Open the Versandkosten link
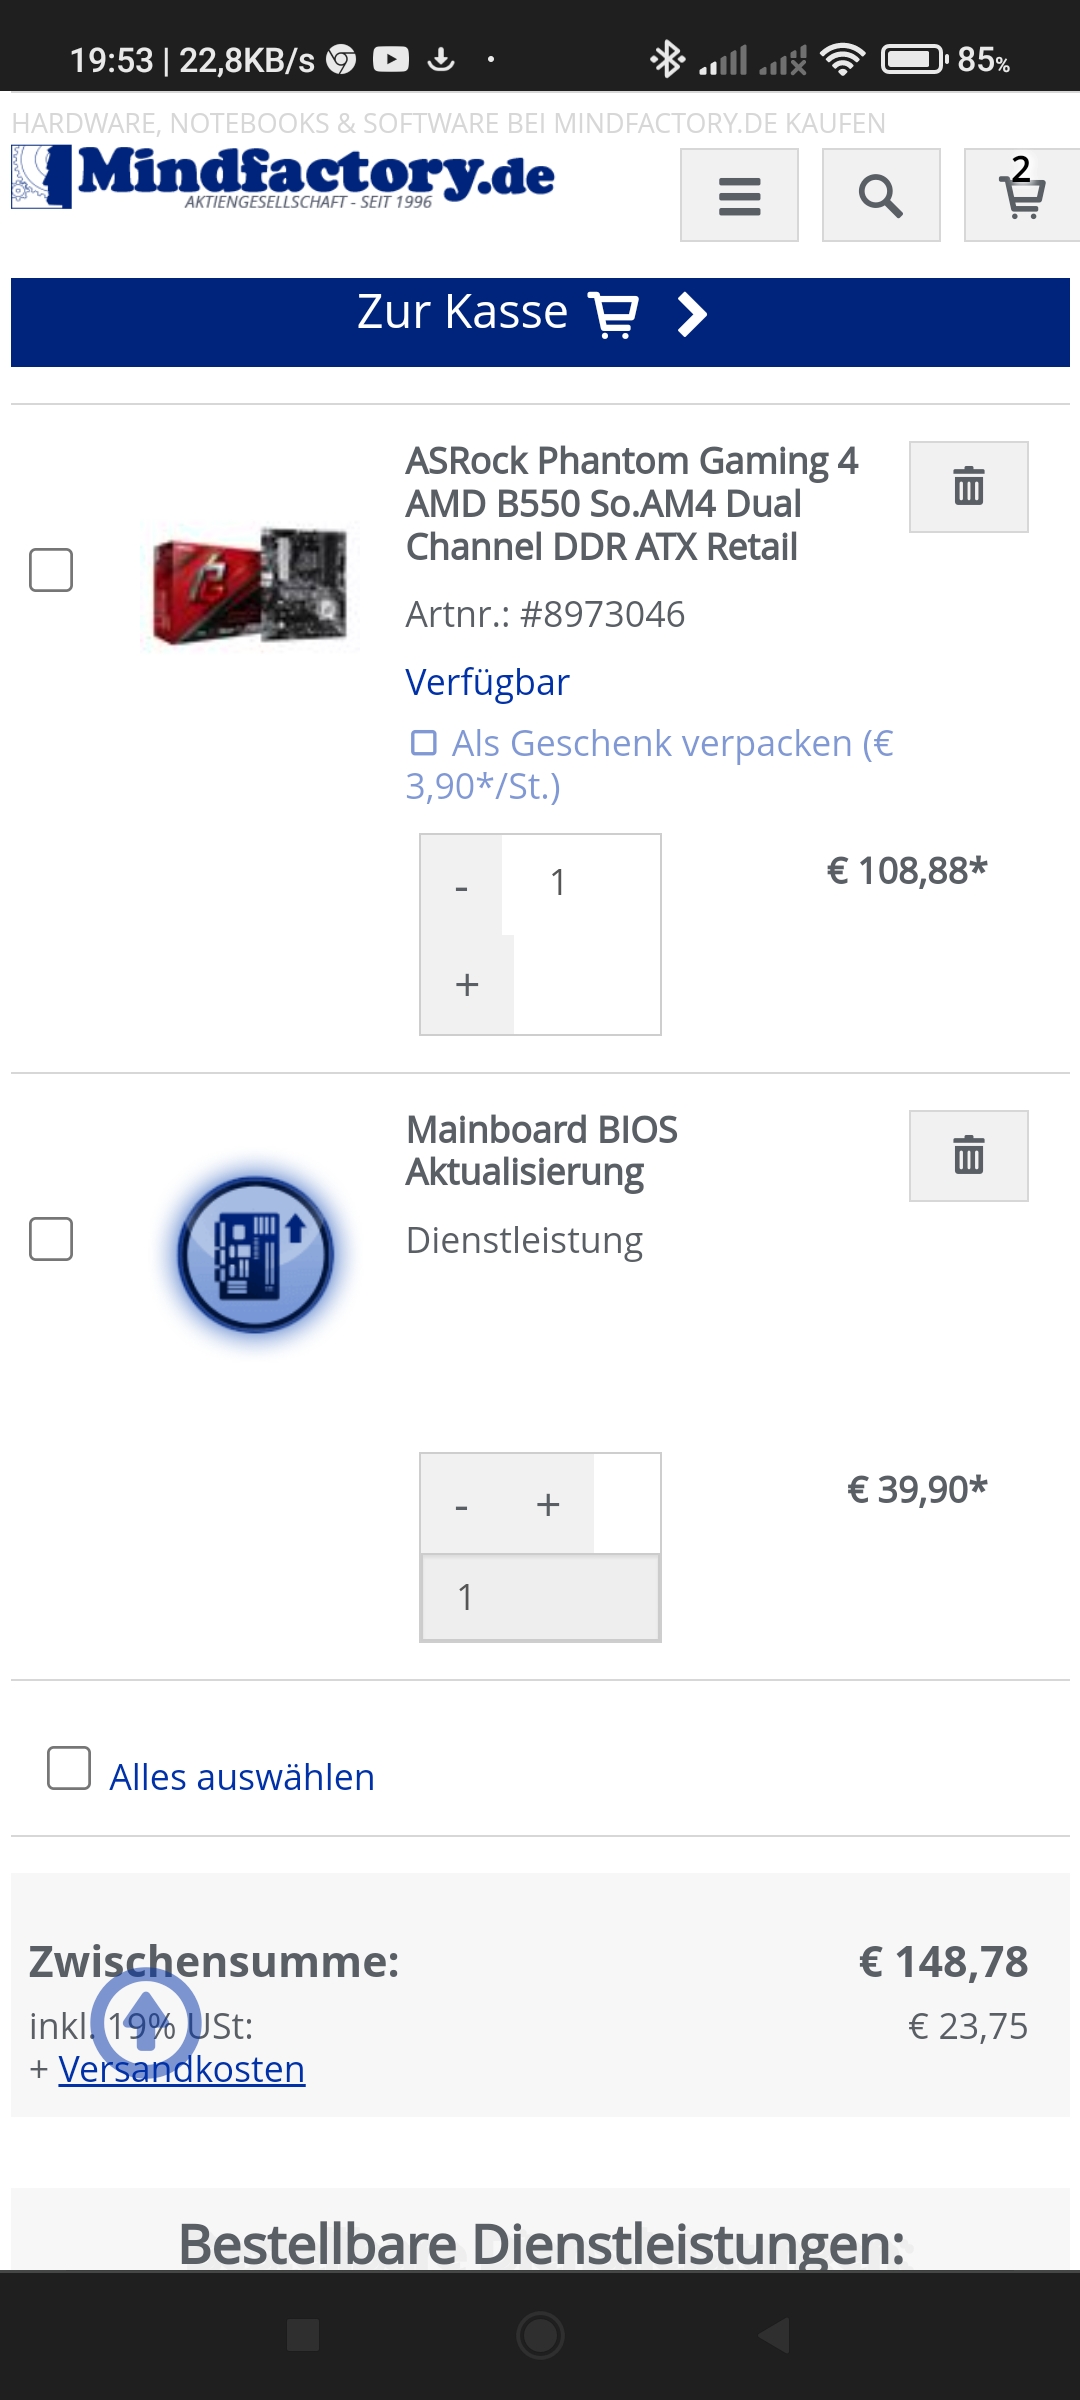This screenshot has height=2400, width=1080. (181, 2070)
